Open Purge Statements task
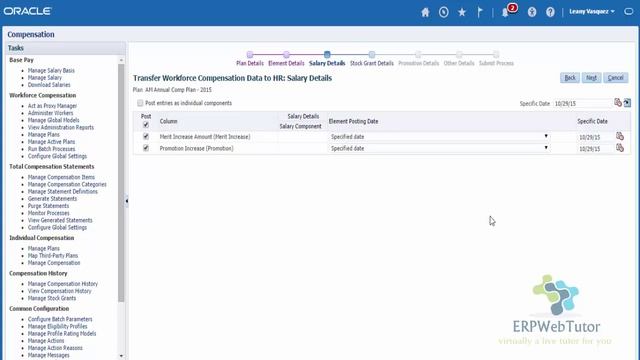Image resolution: width=640 pixels, height=360 pixels. click(48, 206)
